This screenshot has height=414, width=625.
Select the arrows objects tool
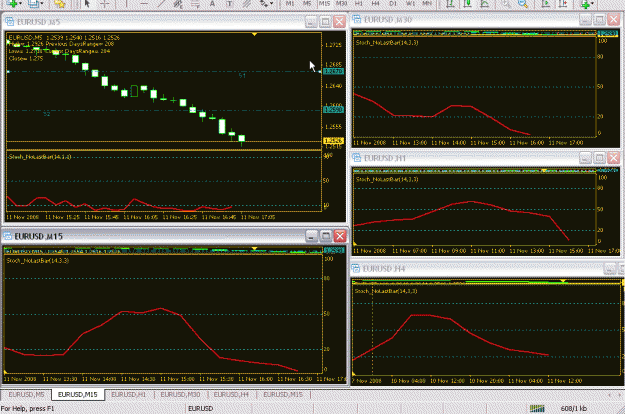coord(264,4)
